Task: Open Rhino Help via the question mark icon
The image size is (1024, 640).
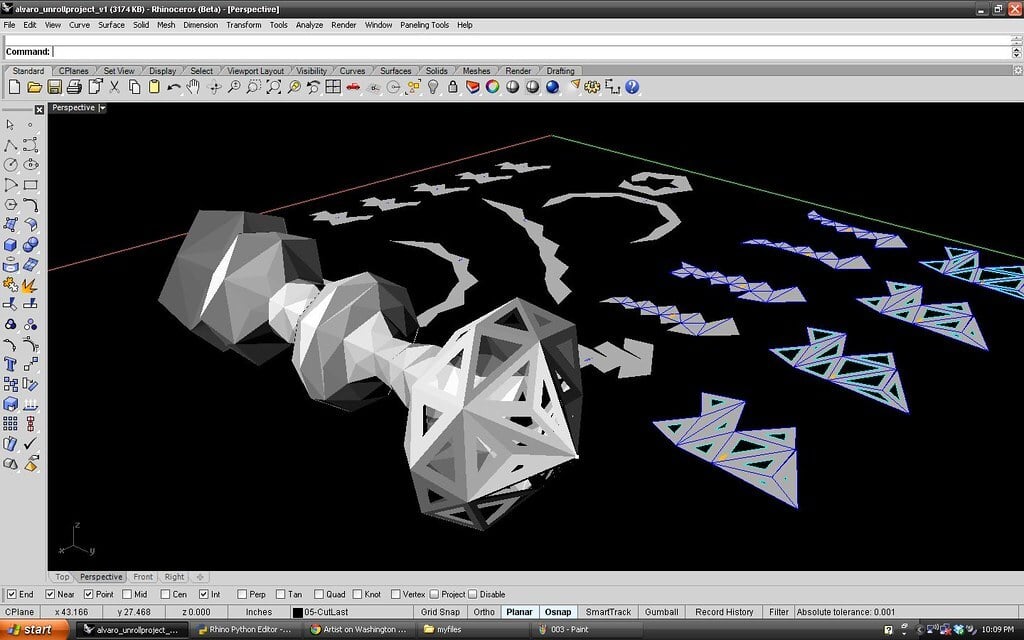Action: (631, 87)
